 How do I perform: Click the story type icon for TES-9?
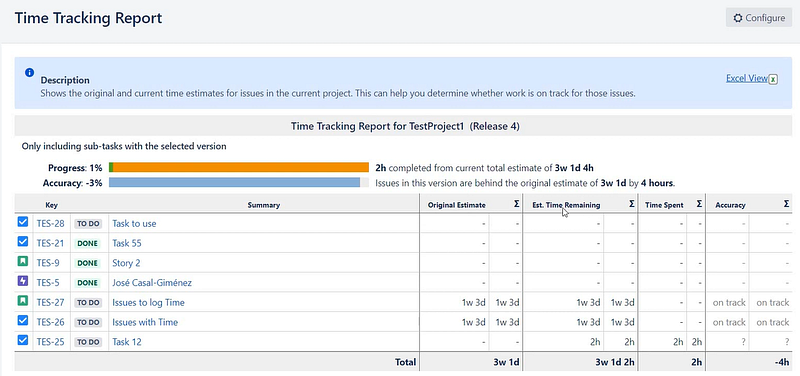pyautogui.click(x=23, y=261)
